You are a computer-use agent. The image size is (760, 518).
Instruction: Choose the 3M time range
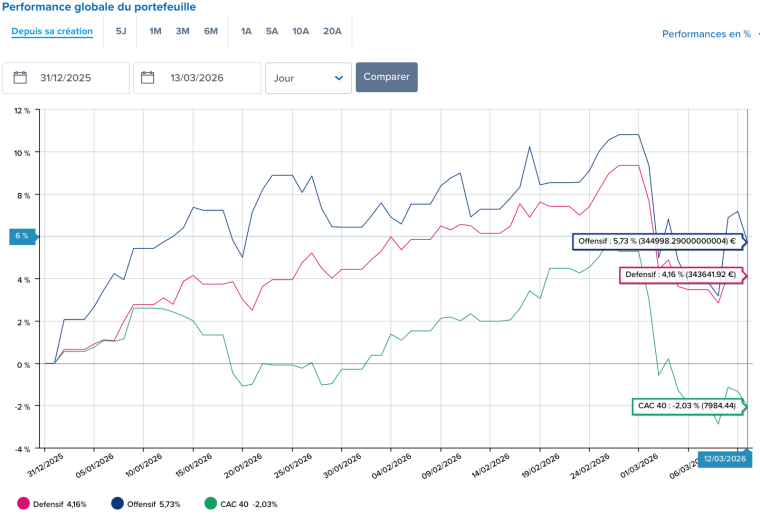coord(182,31)
